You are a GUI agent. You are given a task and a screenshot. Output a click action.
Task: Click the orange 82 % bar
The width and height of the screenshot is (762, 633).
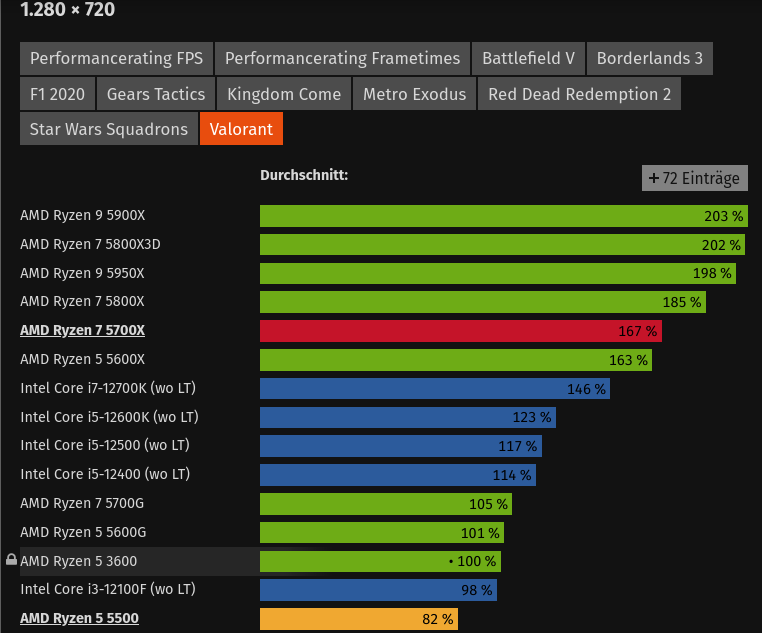[x=359, y=619]
